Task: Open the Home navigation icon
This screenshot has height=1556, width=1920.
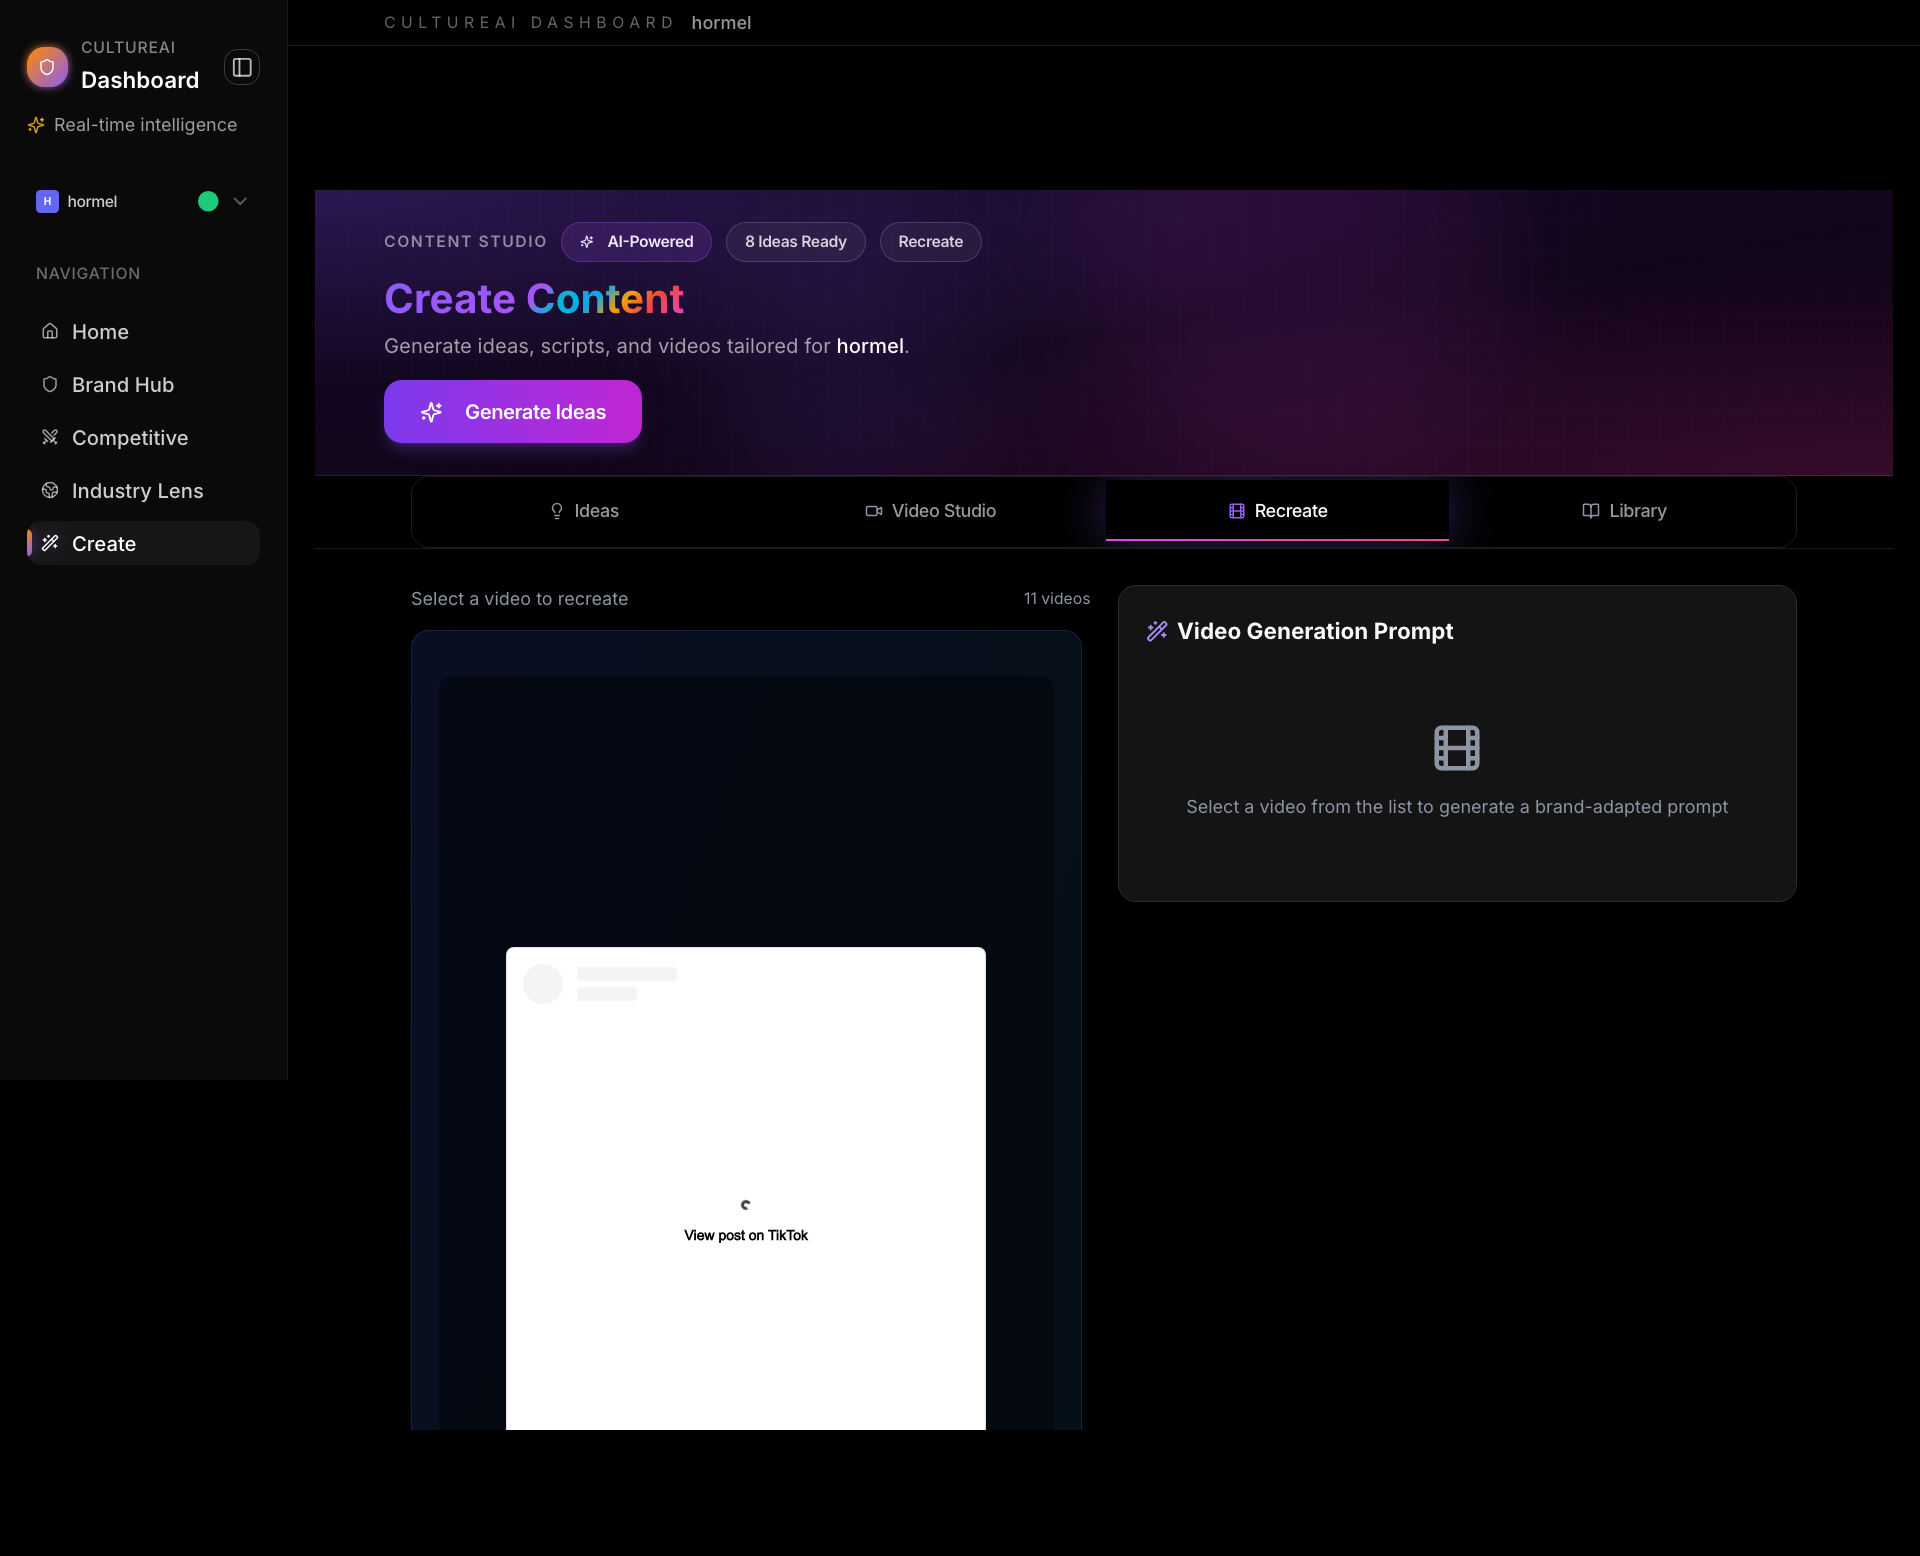Action: coord(51,331)
